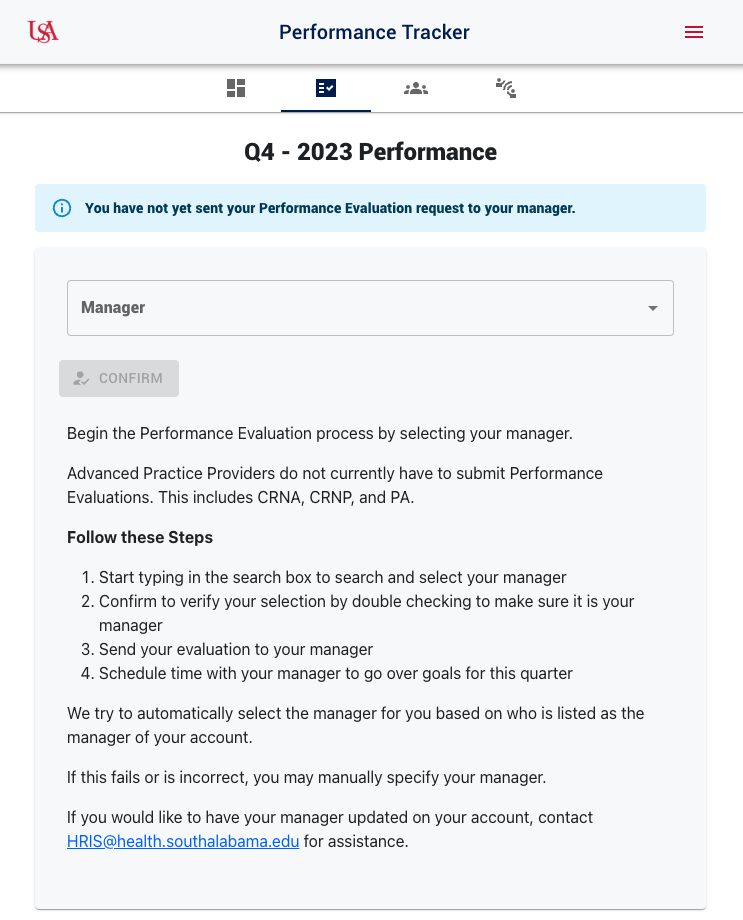The width and height of the screenshot is (743, 920).
Task: Open the HRIS@health.southalabama.edu email link
Action: (183, 842)
